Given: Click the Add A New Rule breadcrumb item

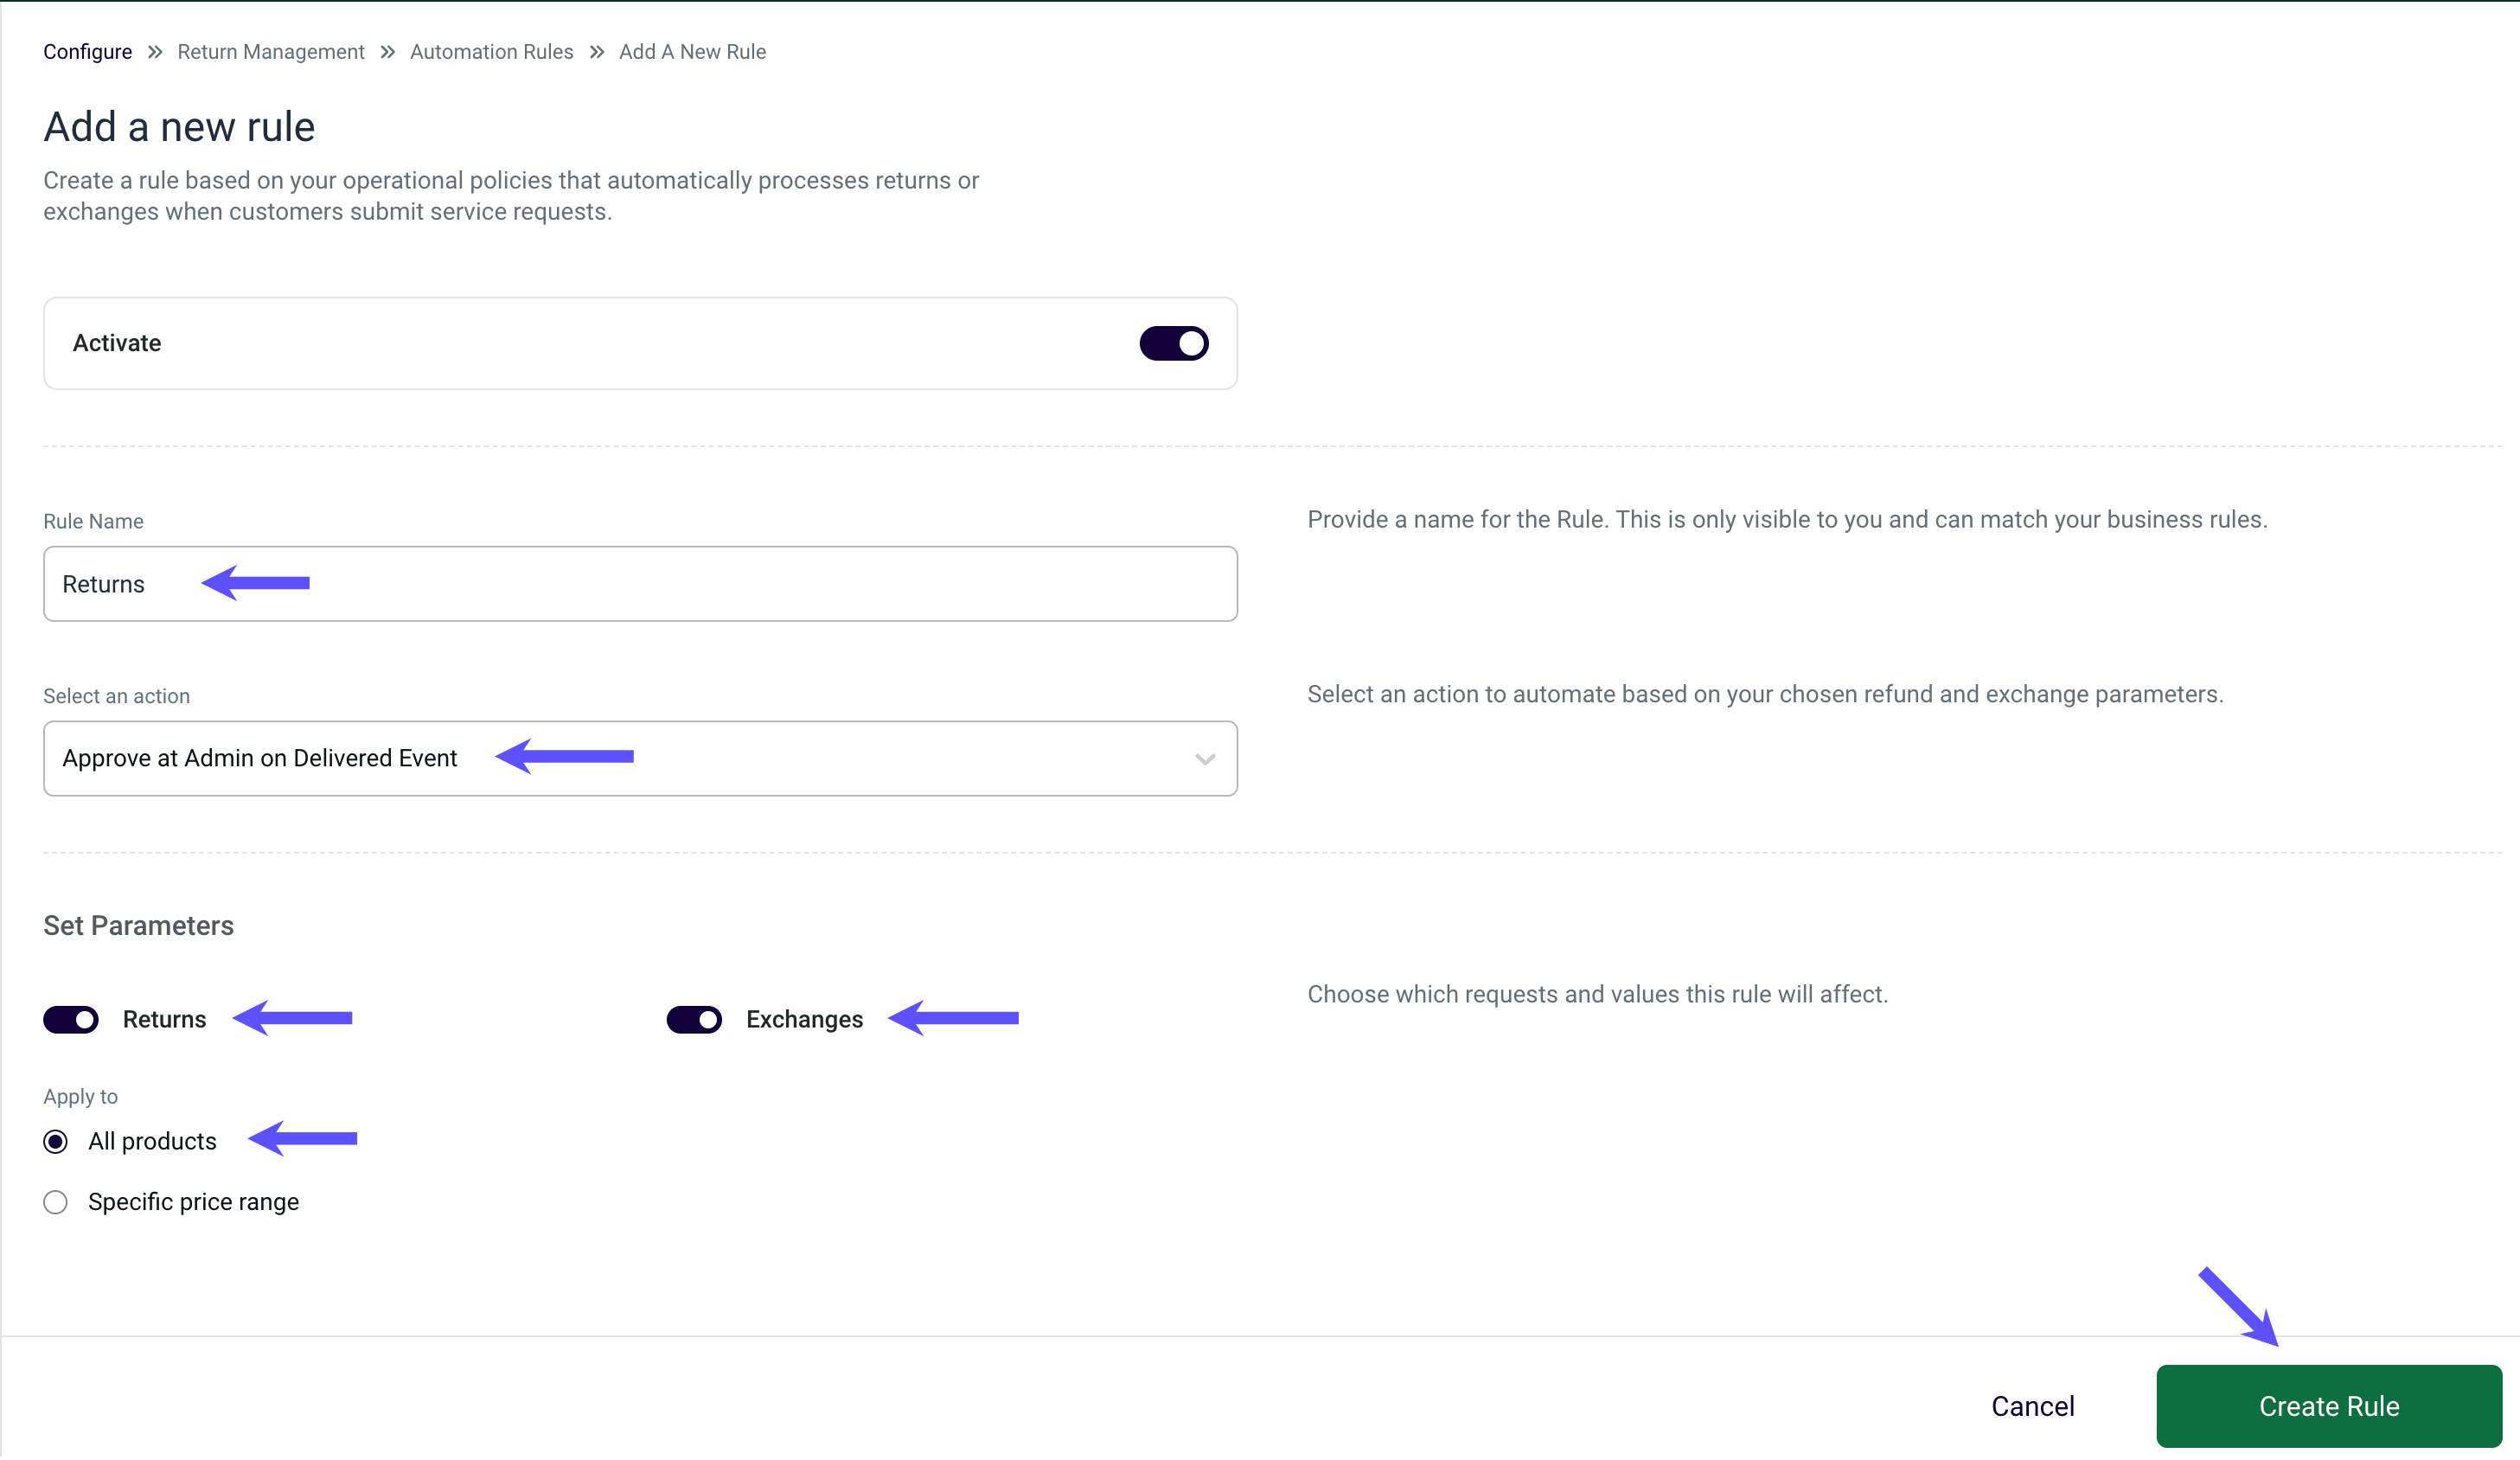Looking at the screenshot, I should [x=692, y=51].
